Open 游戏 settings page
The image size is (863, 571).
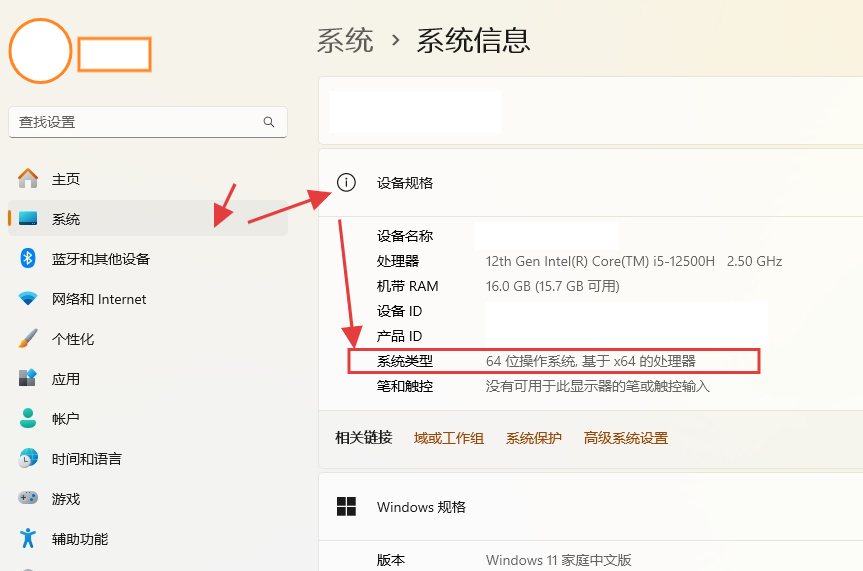[x=148, y=499]
